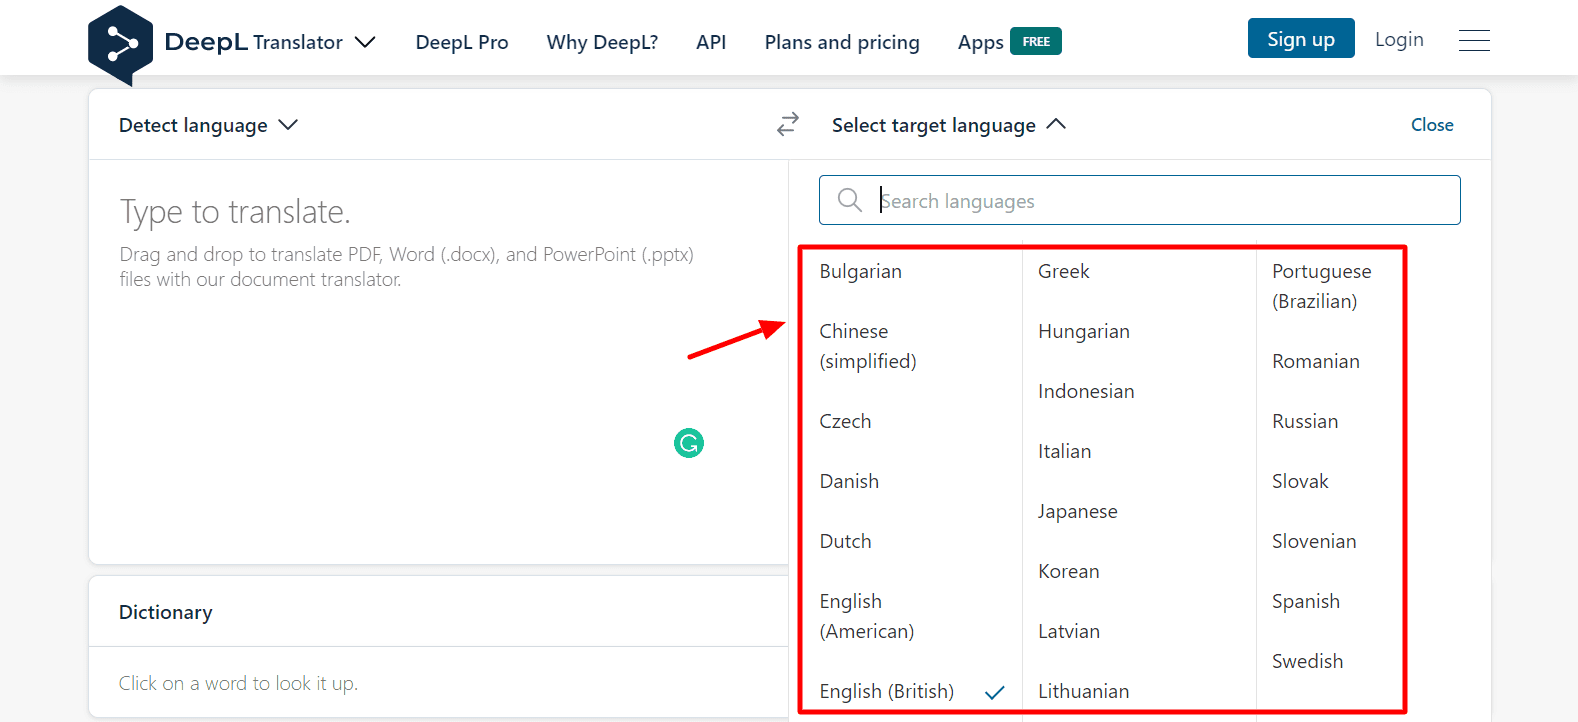The image size is (1578, 722).
Task: Choose Japanese as target language
Action: click(x=1078, y=511)
